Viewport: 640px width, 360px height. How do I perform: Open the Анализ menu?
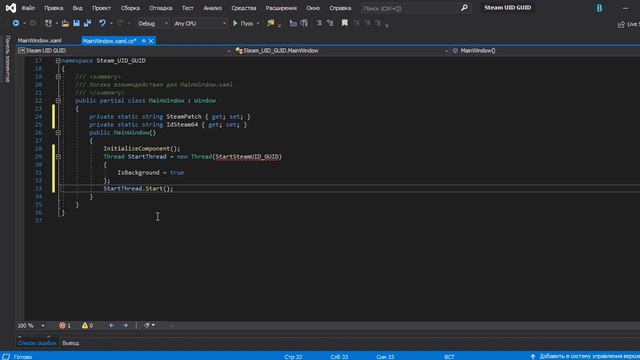(212, 8)
